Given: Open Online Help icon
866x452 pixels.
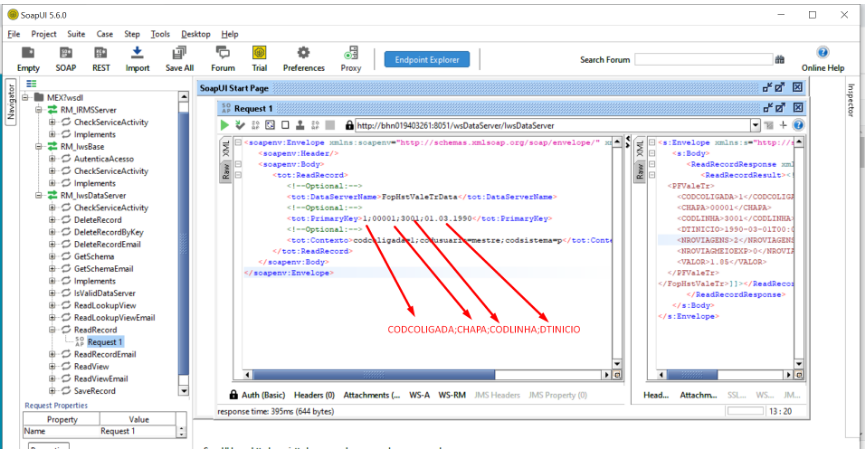Looking at the screenshot, I should tap(822, 52).
